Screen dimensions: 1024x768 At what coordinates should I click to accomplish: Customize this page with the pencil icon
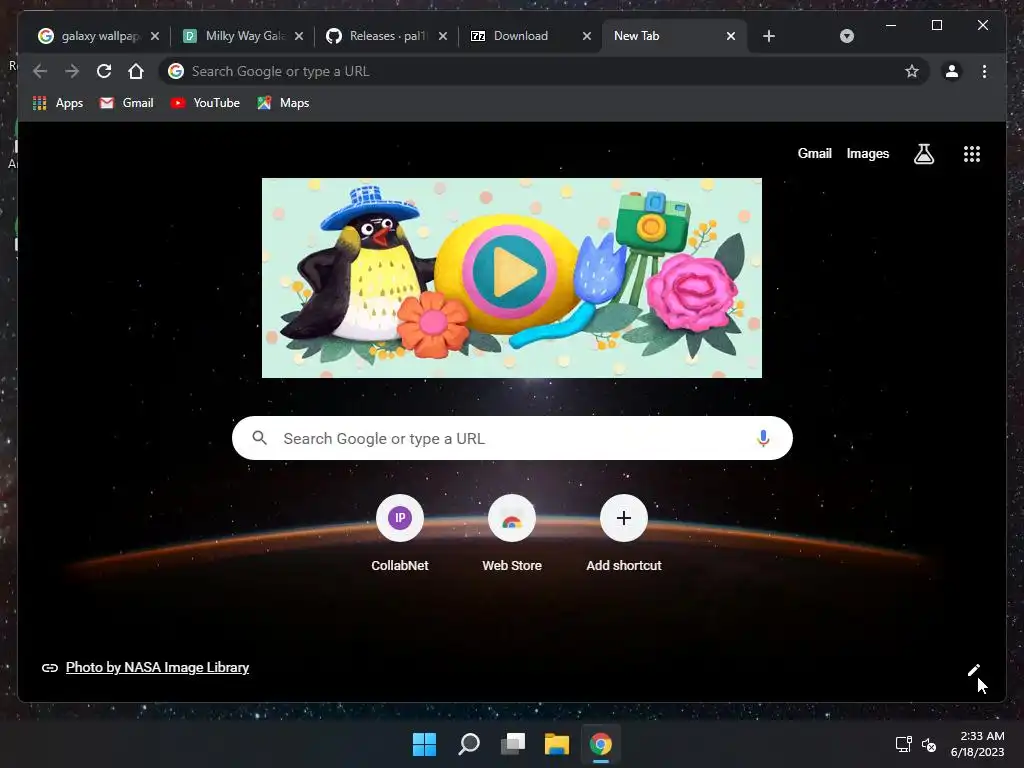pos(973,671)
